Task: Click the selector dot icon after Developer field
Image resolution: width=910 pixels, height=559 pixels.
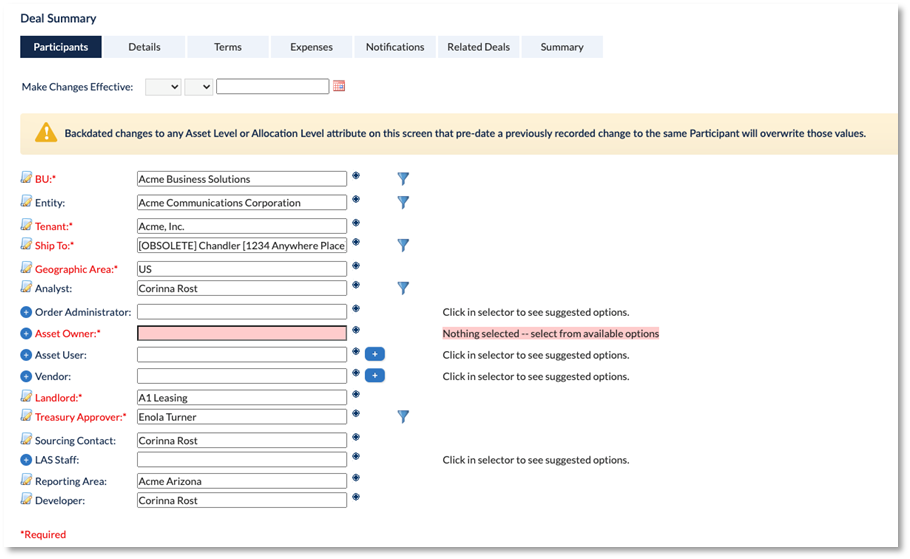Action: tap(356, 497)
